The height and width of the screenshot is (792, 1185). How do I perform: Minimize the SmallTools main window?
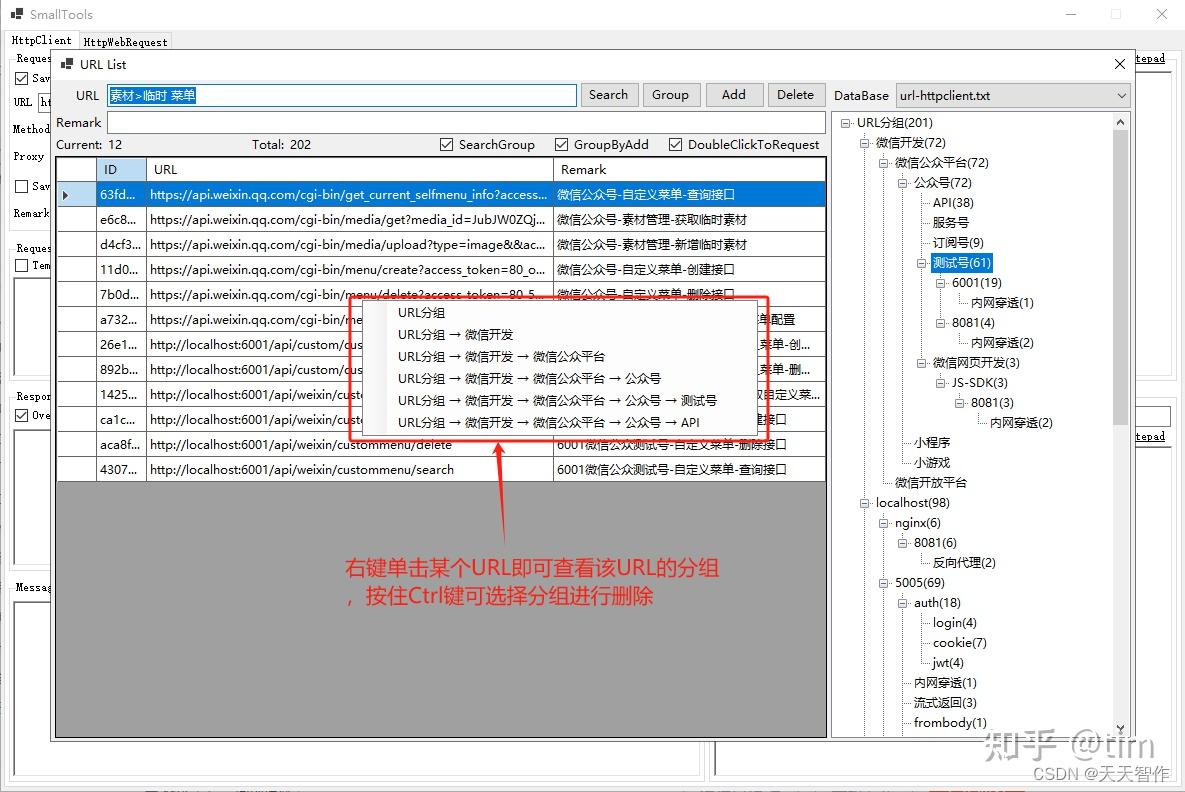(1071, 14)
